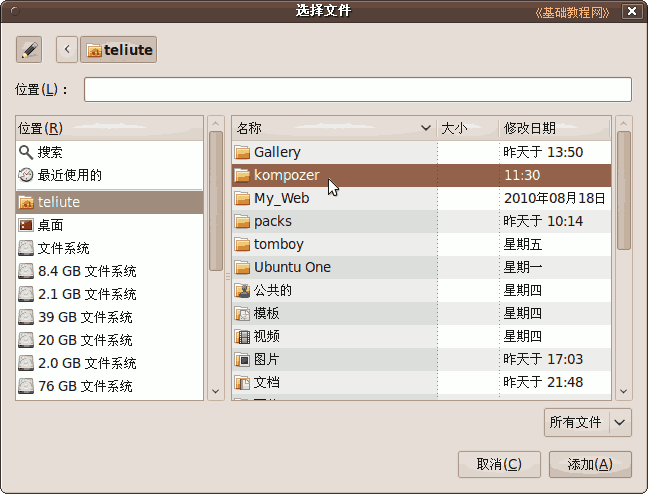
Task: Click the sidebar scrollbar down arrow
Action: point(215,391)
